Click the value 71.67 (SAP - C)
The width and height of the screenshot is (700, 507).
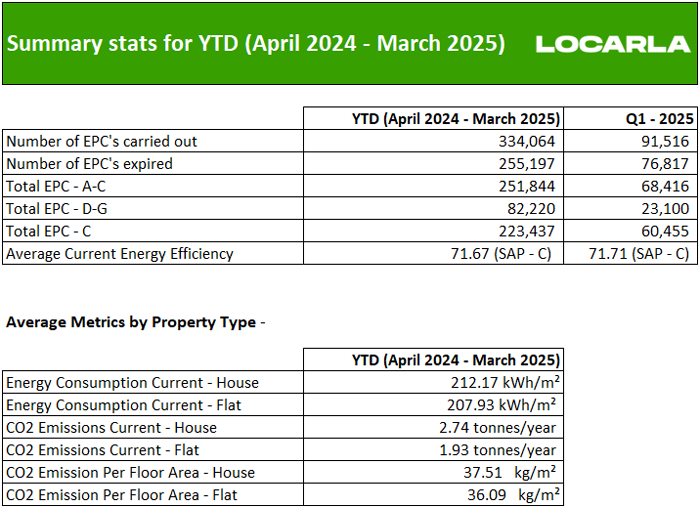pos(501,254)
